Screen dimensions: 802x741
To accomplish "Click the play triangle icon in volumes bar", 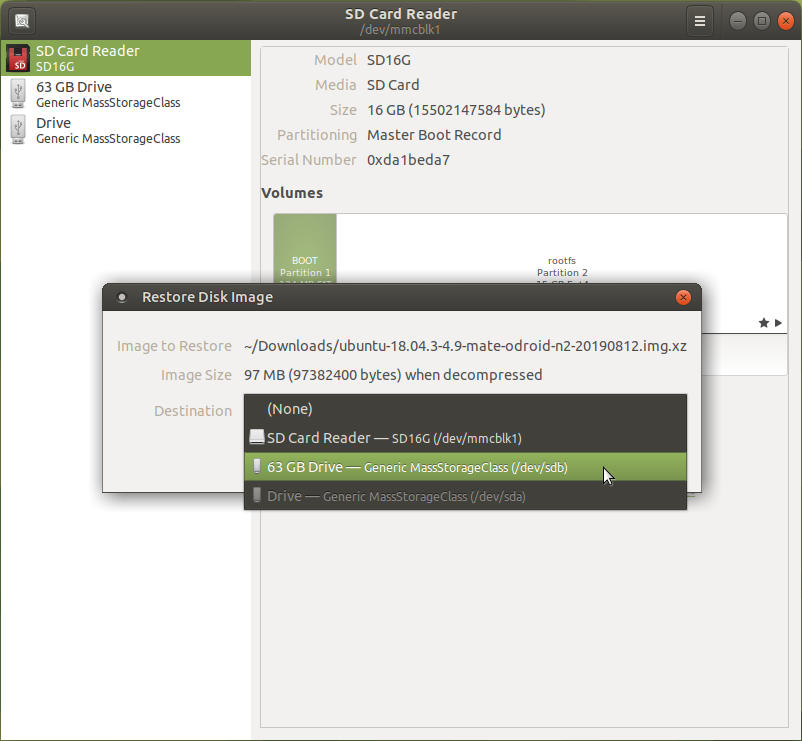I will click(x=779, y=323).
